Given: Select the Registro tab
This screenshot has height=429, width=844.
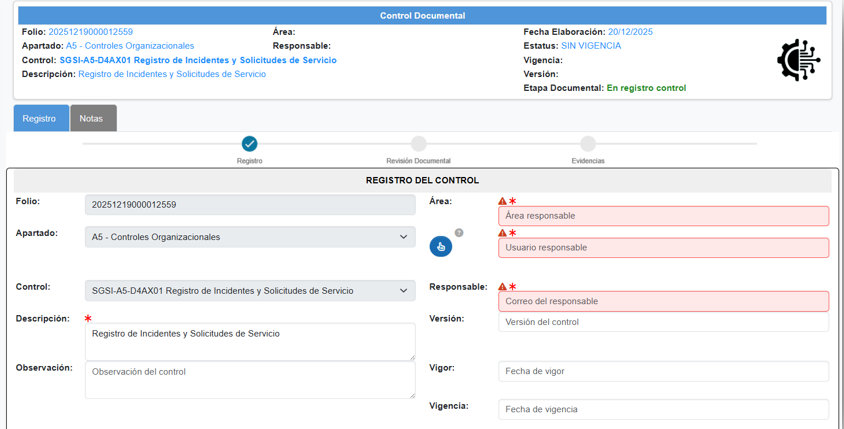Looking at the screenshot, I should pyautogui.click(x=40, y=118).
